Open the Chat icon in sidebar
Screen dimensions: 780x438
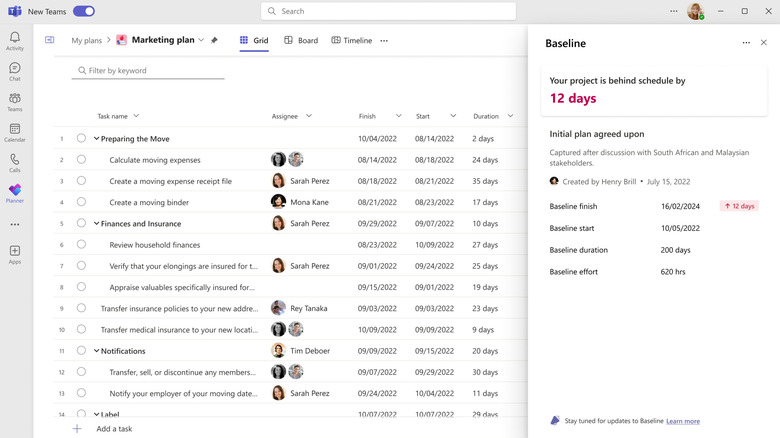coord(14,71)
